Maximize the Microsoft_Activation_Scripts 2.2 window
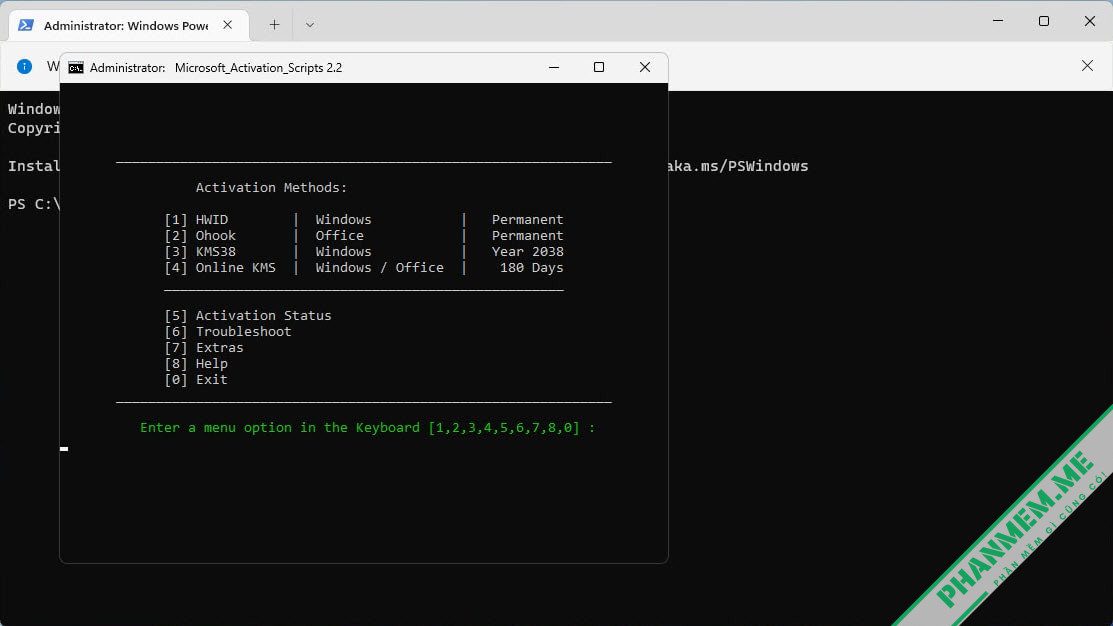This screenshot has height=626, width=1113. coord(599,67)
